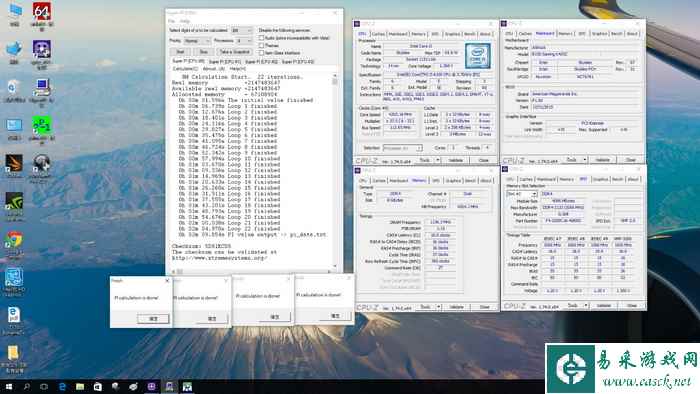This screenshot has width=700, height=394.
Task: Open the Intel graphics desktop shortcut
Action: point(14,278)
